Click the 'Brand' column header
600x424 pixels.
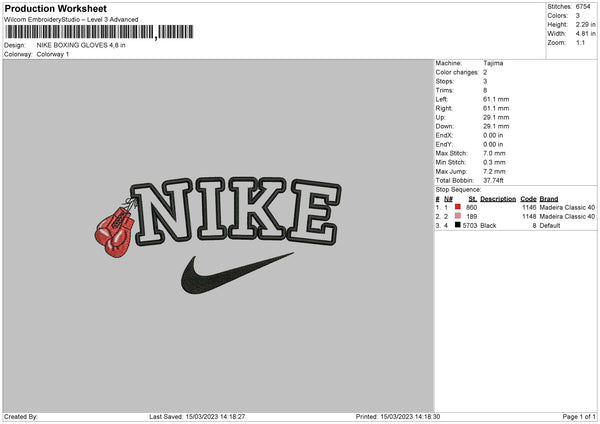(549, 199)
